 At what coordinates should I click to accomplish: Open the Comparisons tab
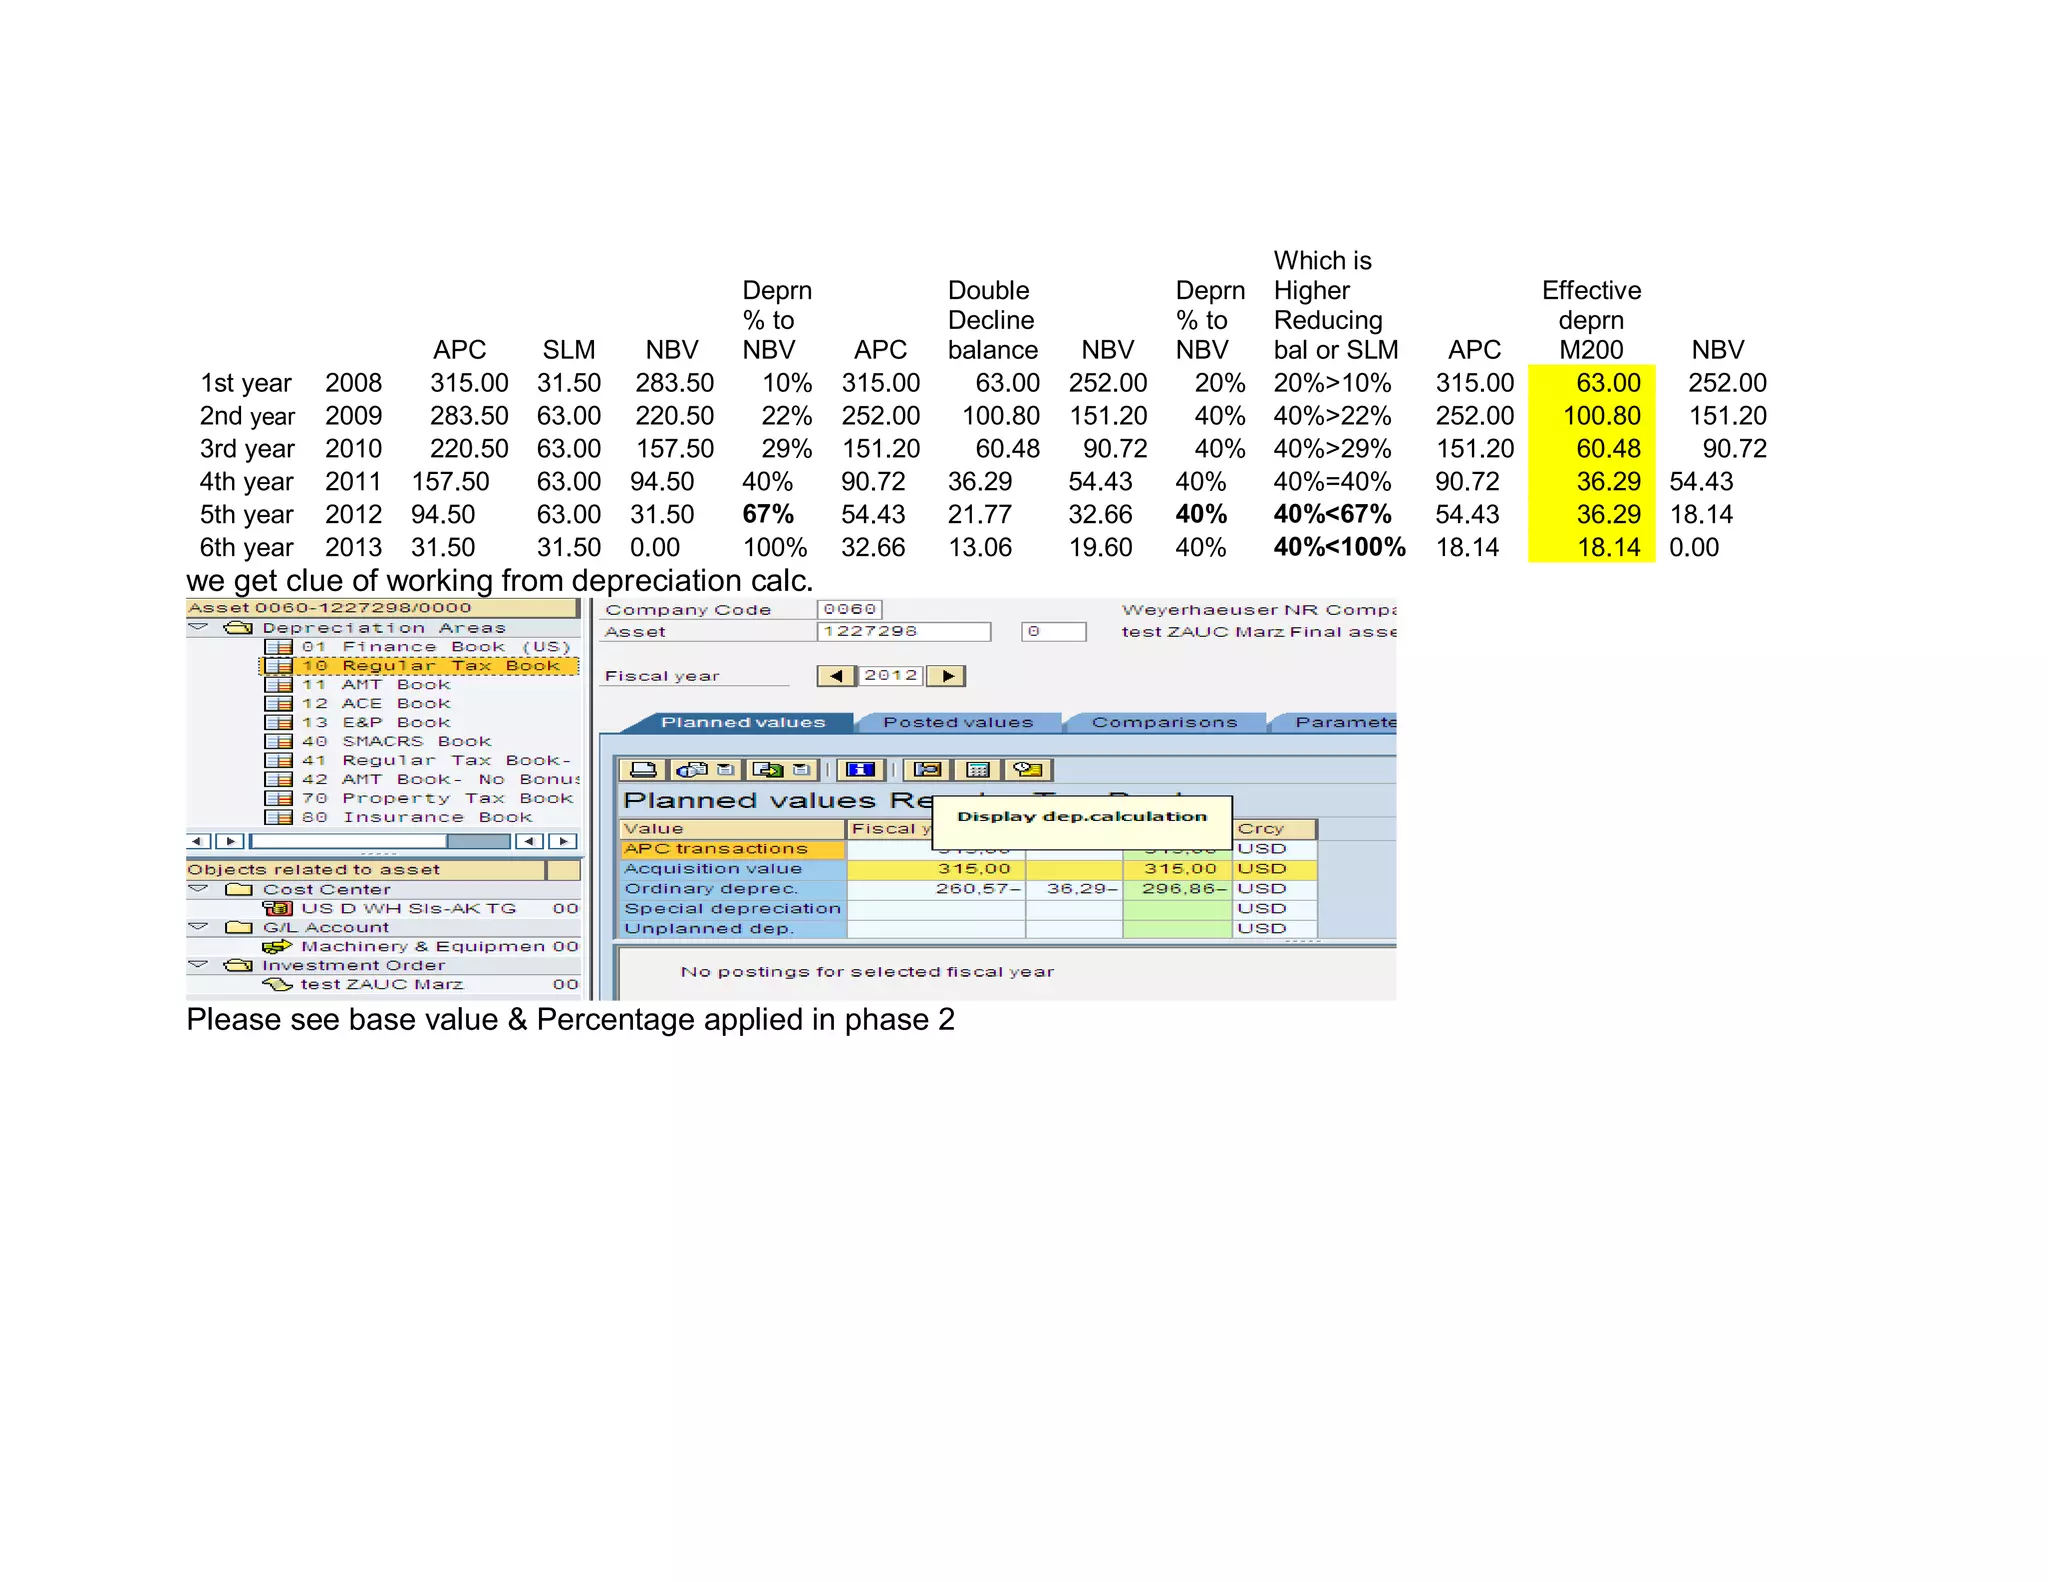pyautogui.click(x=1164, y=723)
